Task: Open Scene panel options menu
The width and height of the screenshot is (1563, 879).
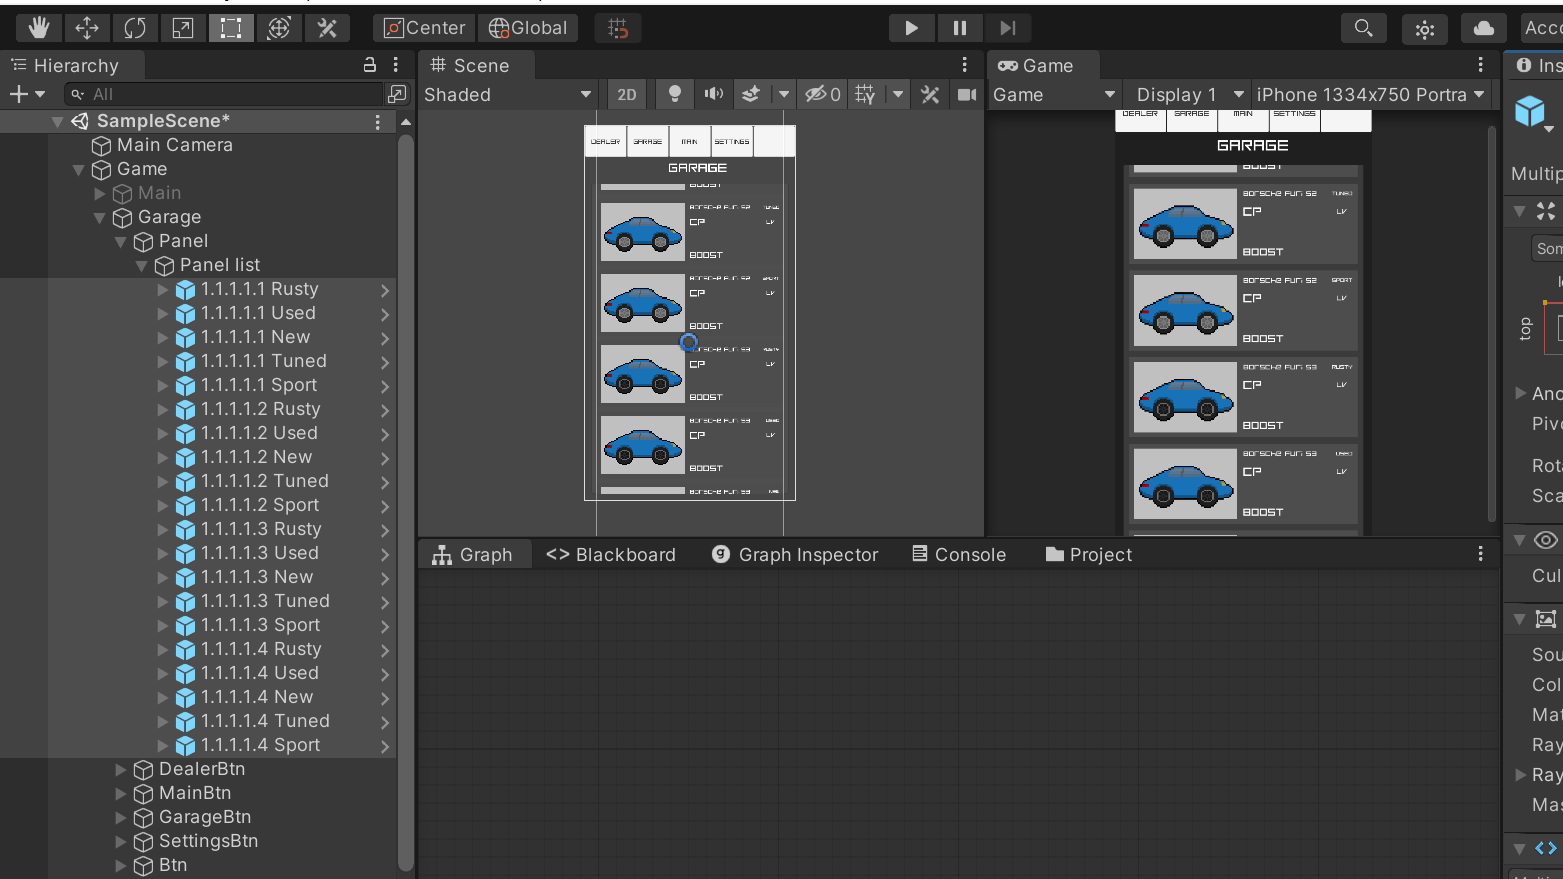Action: coord(965,65)
